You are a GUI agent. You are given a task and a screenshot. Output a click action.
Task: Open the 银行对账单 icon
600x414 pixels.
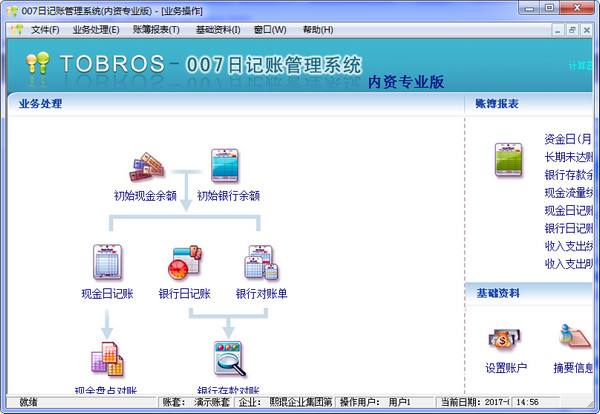click(x=261, y=262)
